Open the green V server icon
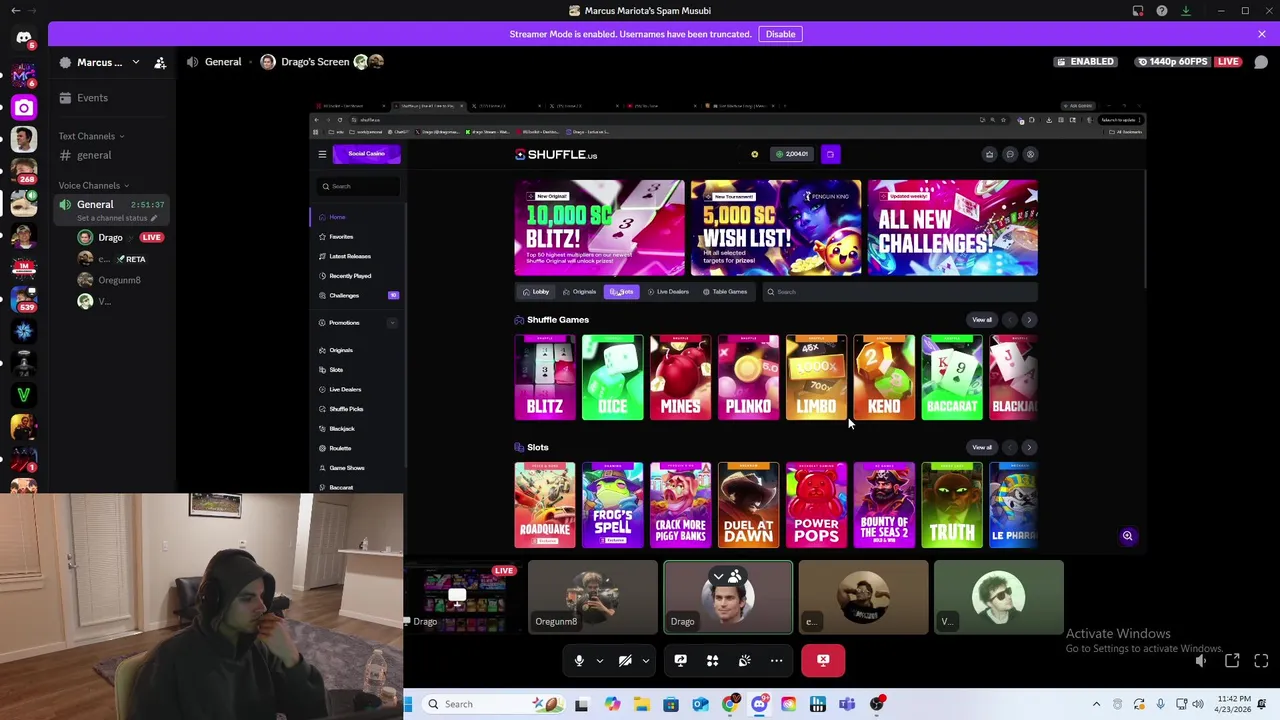The height and width of the screenshot is (720, 1280). click(23, 395)
